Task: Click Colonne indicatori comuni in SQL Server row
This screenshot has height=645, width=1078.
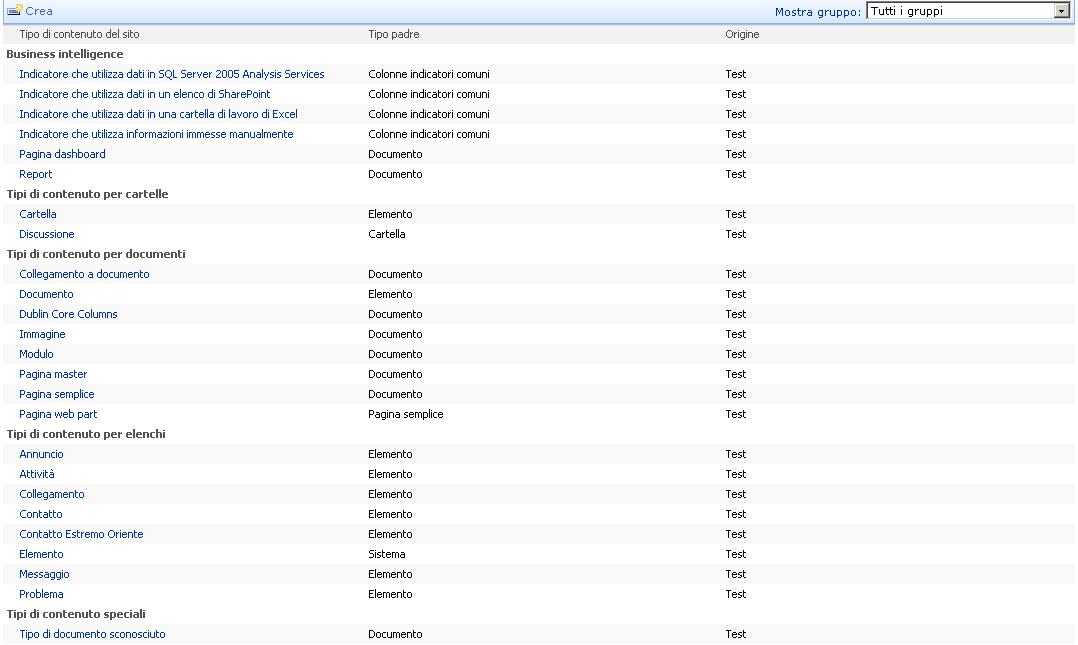Action: [429, 74]
